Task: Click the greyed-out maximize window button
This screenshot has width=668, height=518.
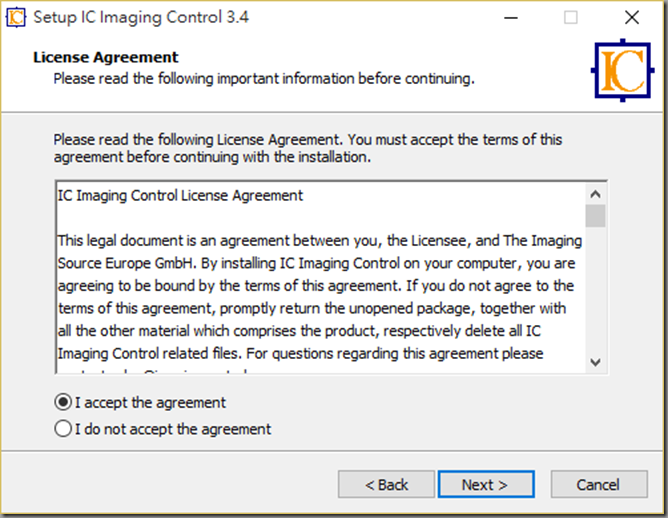Action: point(570,18)
